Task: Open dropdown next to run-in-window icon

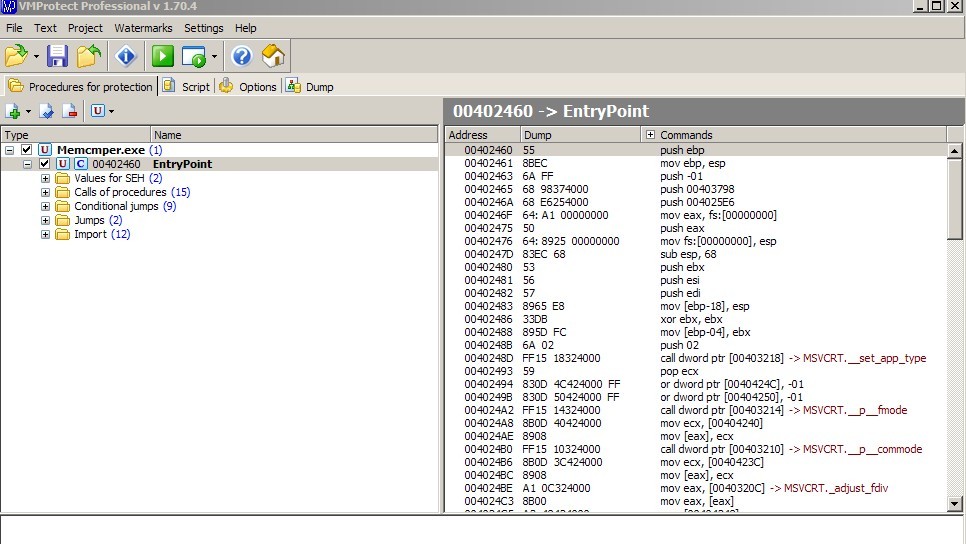Action: click(214, 57)
